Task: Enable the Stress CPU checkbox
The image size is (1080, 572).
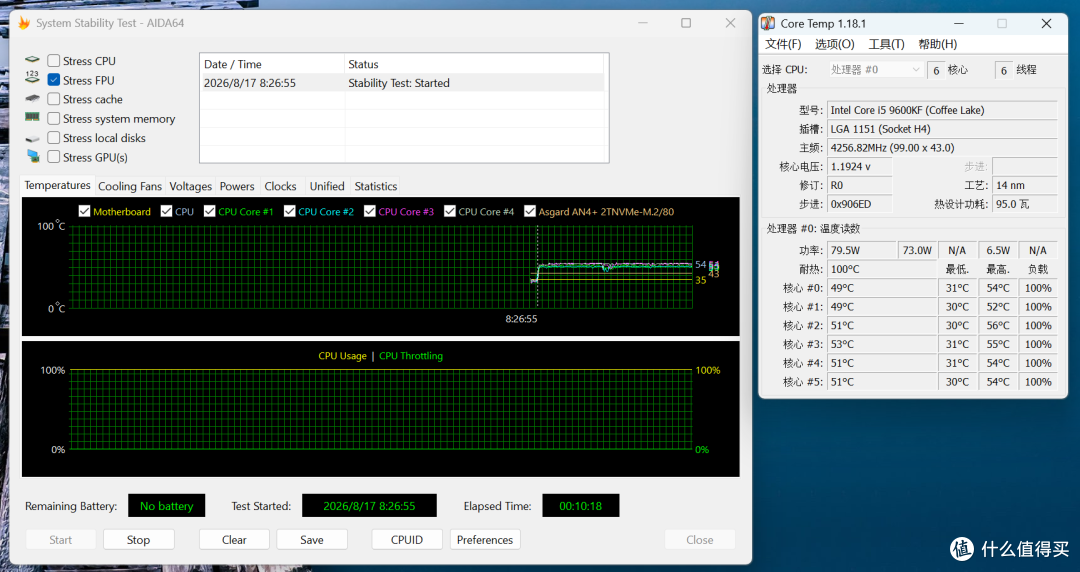Action: click(54, 61)
